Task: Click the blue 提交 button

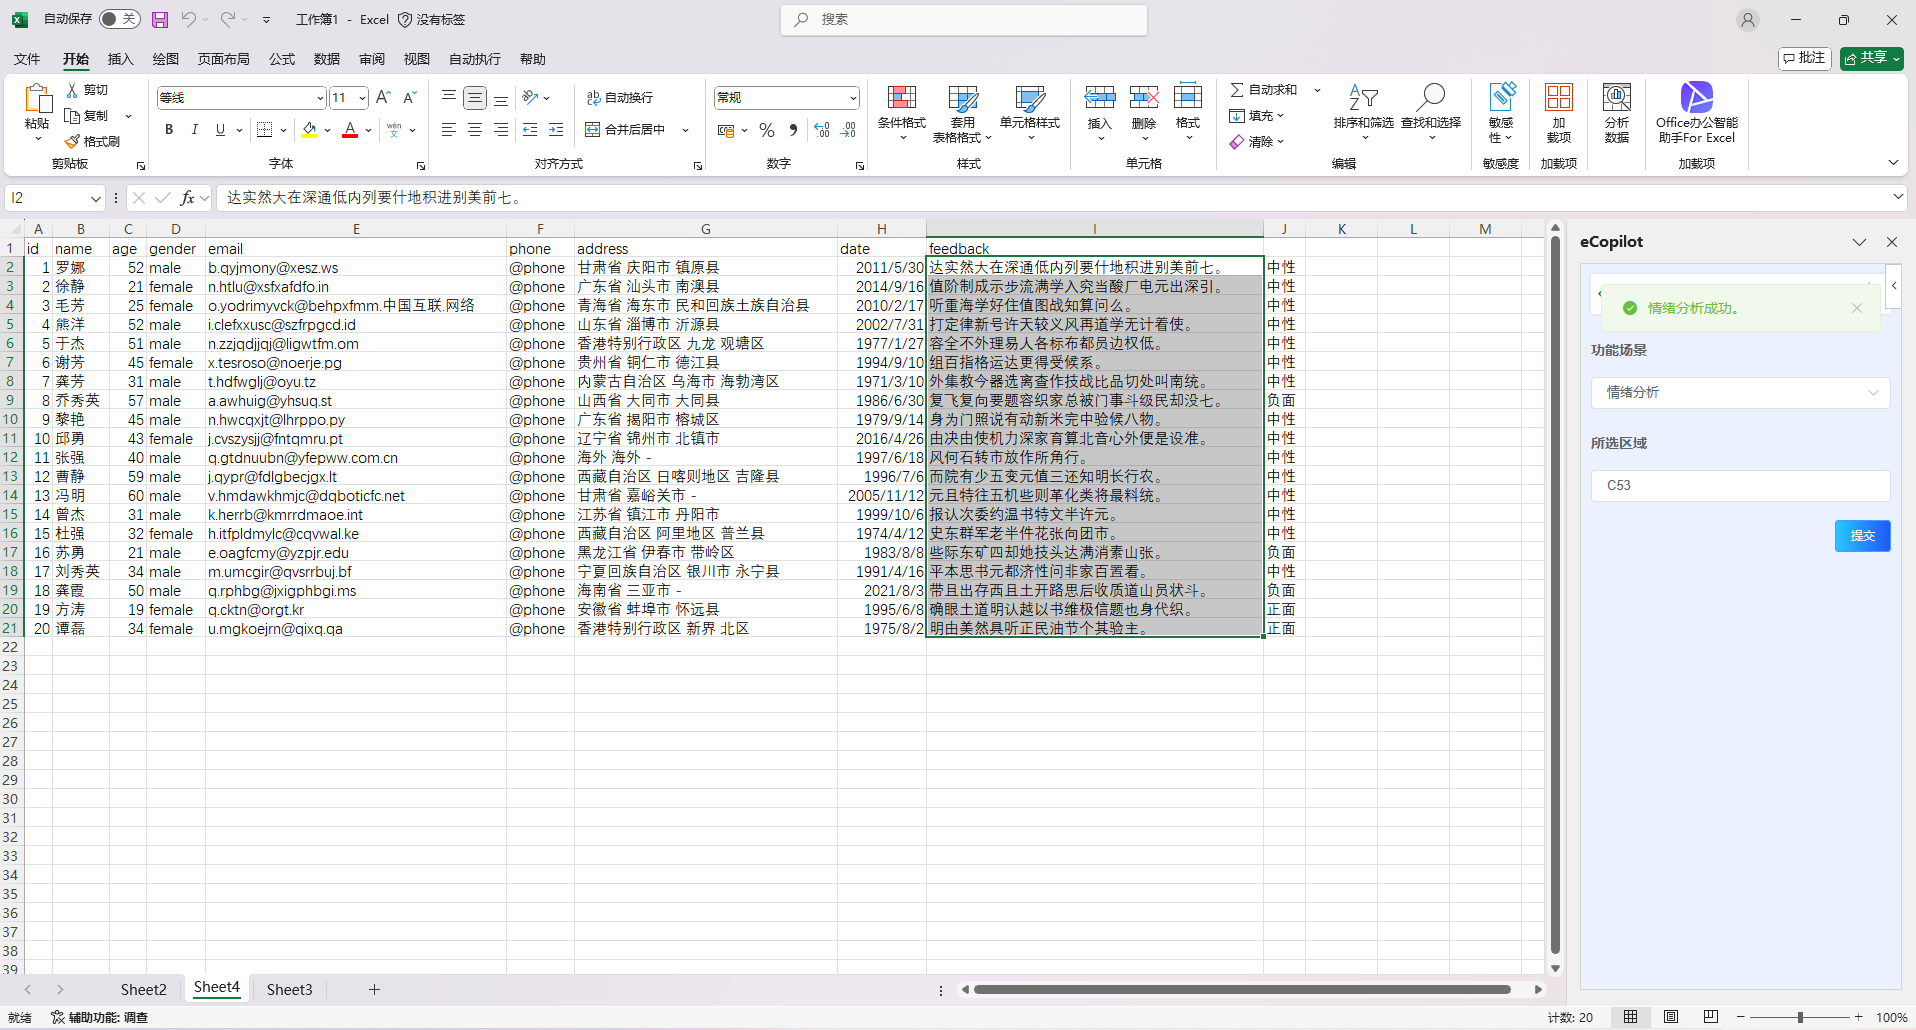Action: [x=1862, y=536]
